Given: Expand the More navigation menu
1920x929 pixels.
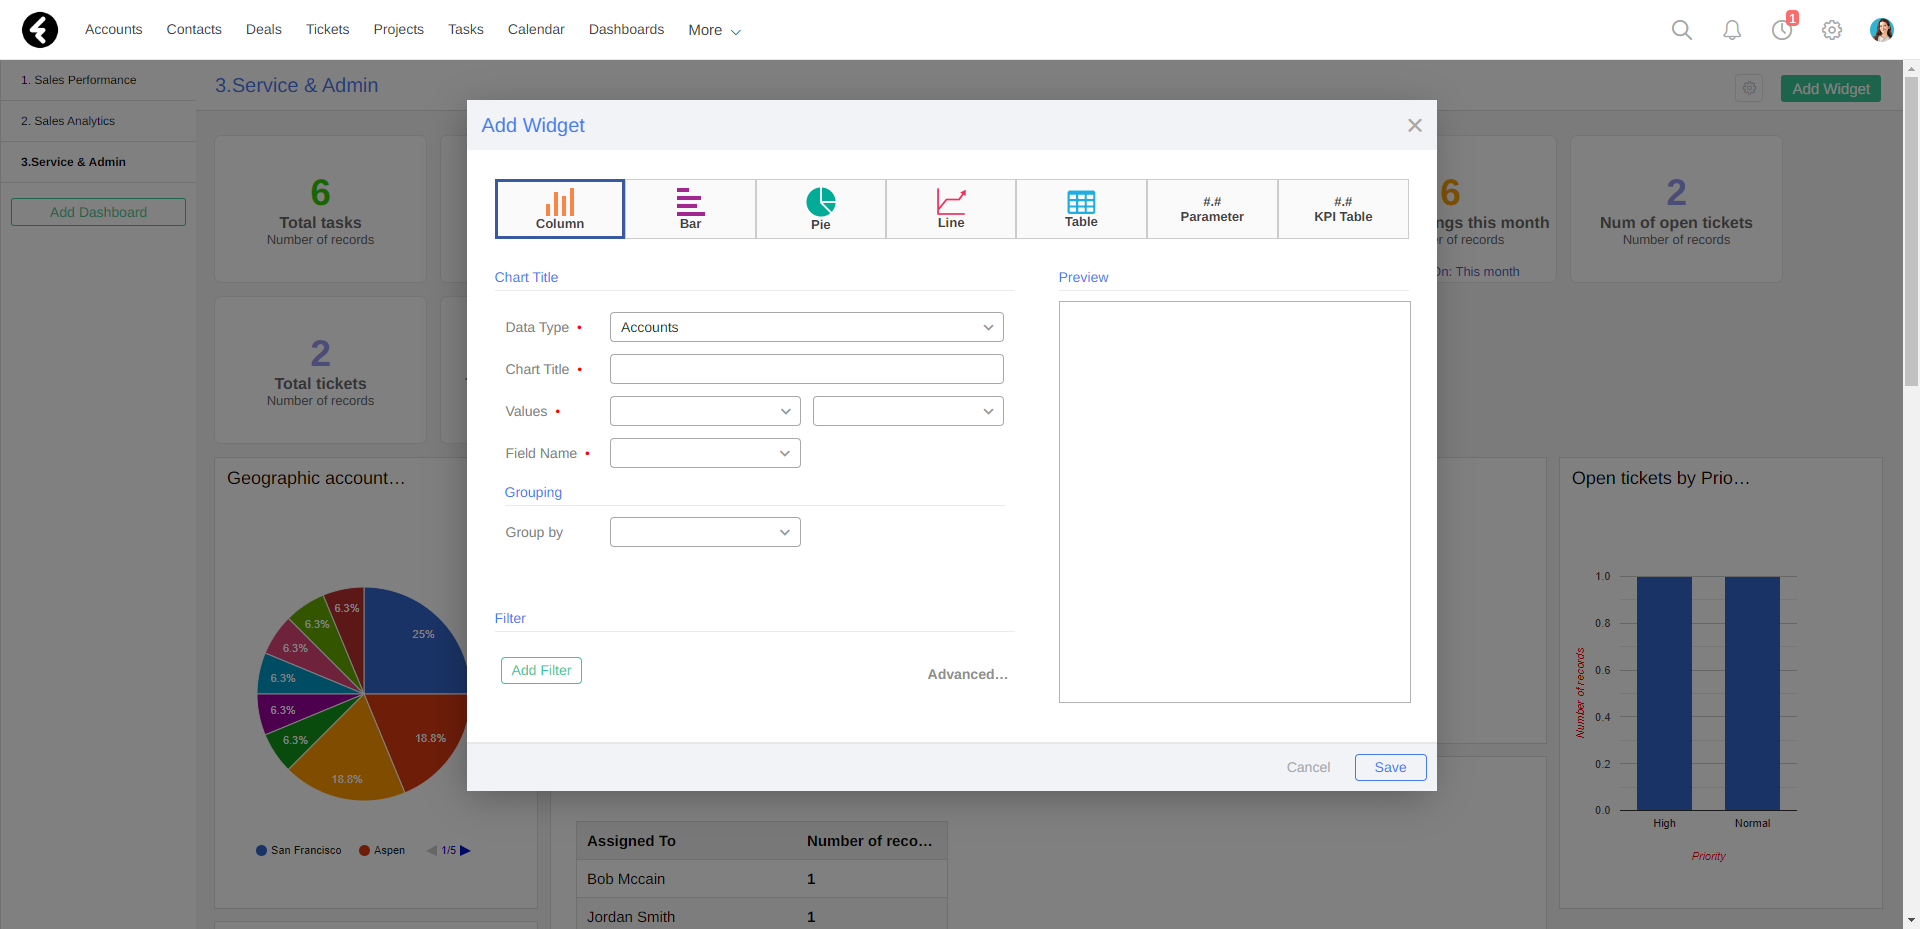Looking at the screenshot, I should coord(712,30).
